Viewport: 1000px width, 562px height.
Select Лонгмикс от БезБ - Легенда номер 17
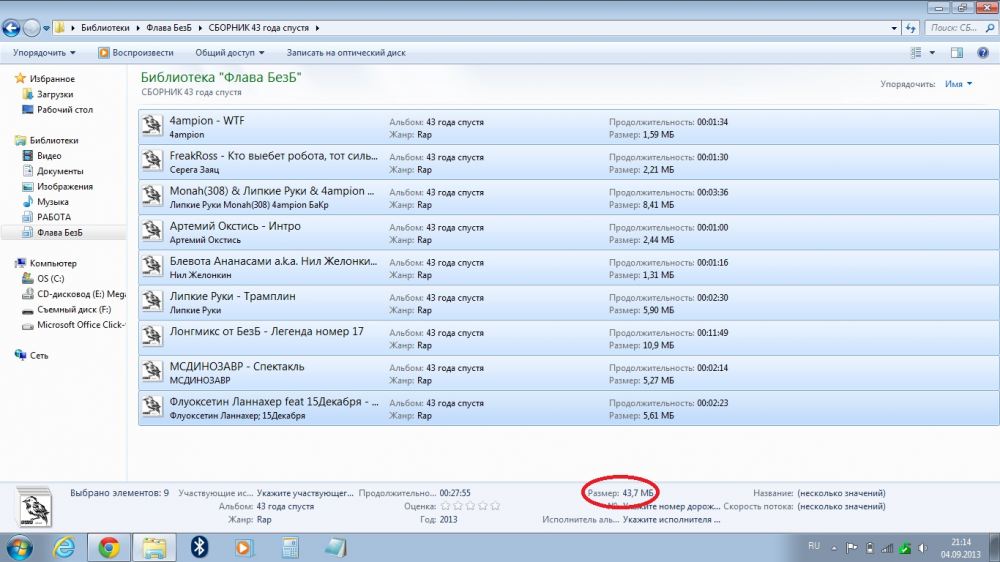(568, 337)
